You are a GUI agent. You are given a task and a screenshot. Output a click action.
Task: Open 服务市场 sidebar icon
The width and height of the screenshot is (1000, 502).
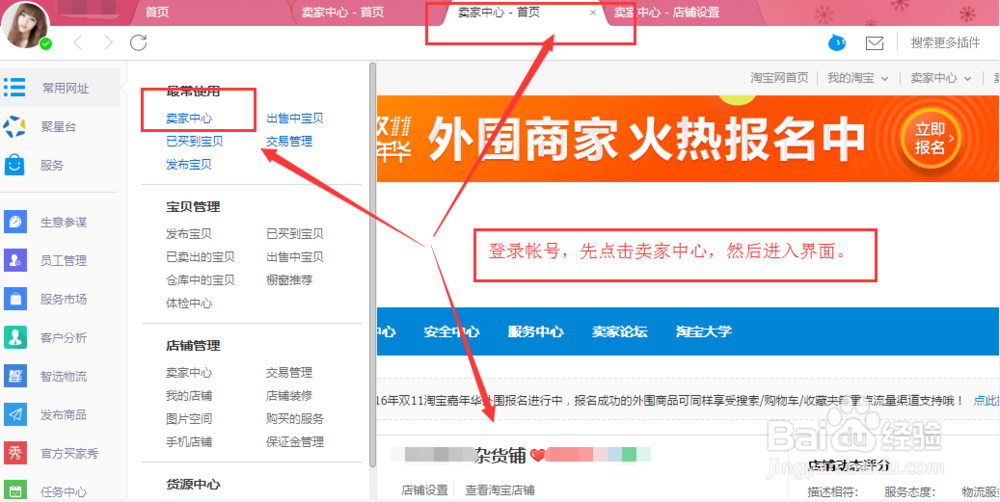(15, 299)
